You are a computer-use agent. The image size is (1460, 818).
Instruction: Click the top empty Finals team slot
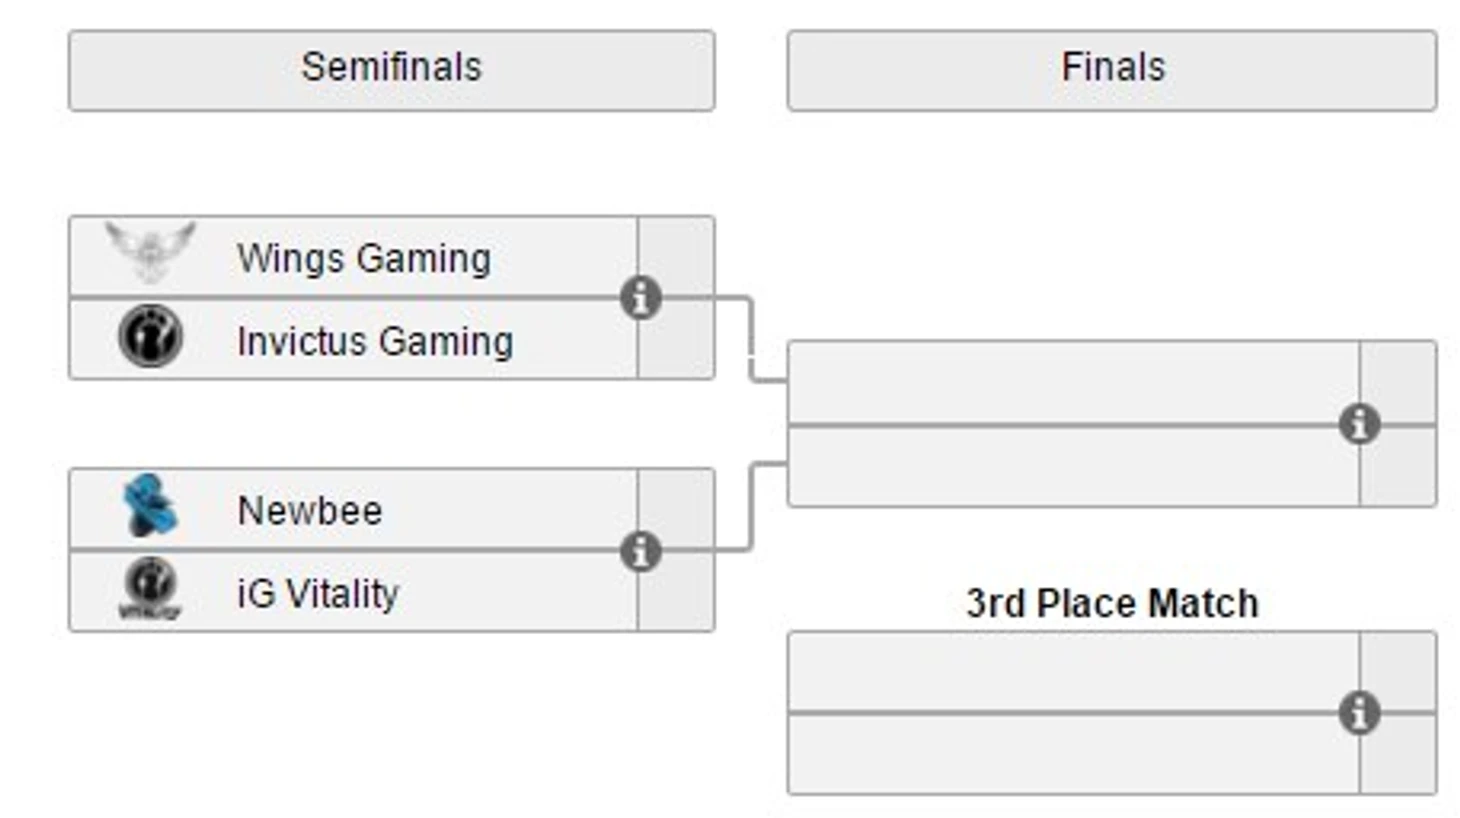pyautogui.click(x=1072, y=383)
